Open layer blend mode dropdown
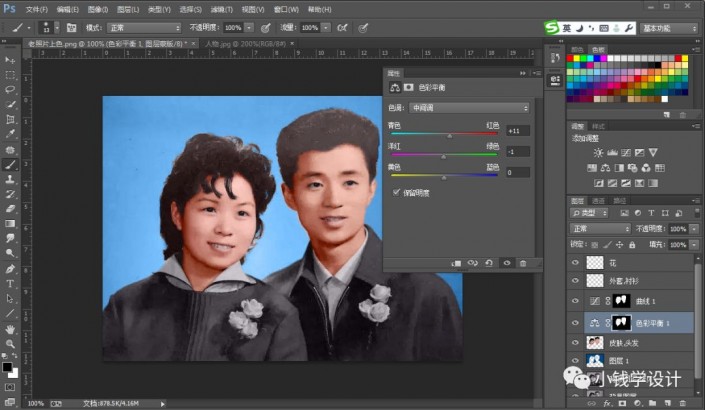The image size is (705, 410). coord(600,229)
